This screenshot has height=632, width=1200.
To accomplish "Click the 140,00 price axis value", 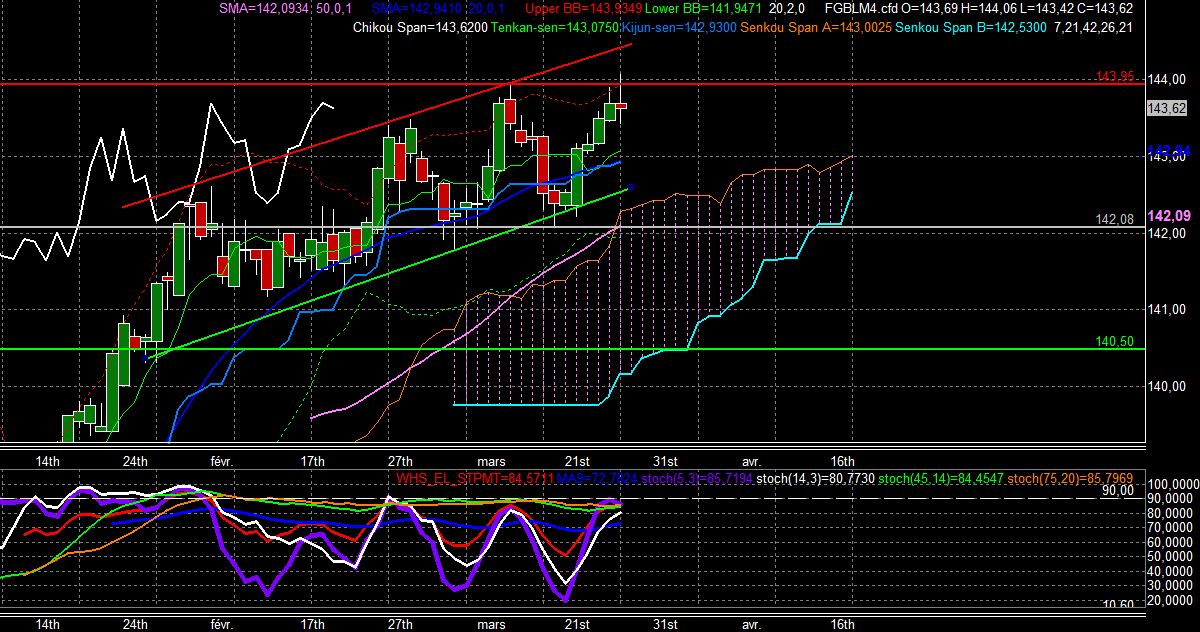I will 1166,387.
